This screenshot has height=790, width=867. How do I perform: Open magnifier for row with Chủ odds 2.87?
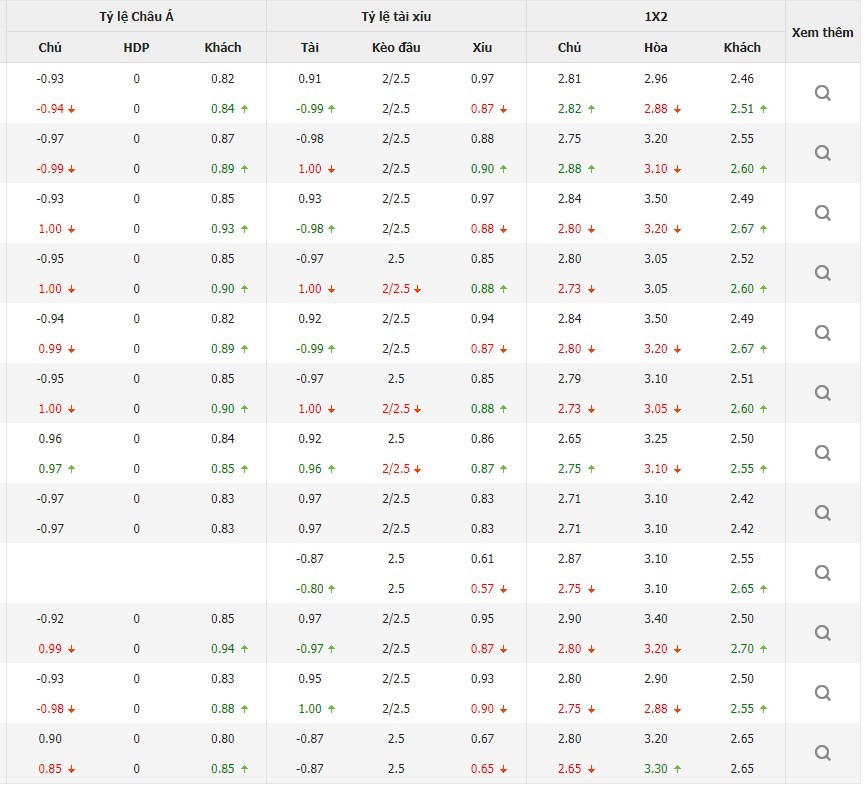[822, 573]
